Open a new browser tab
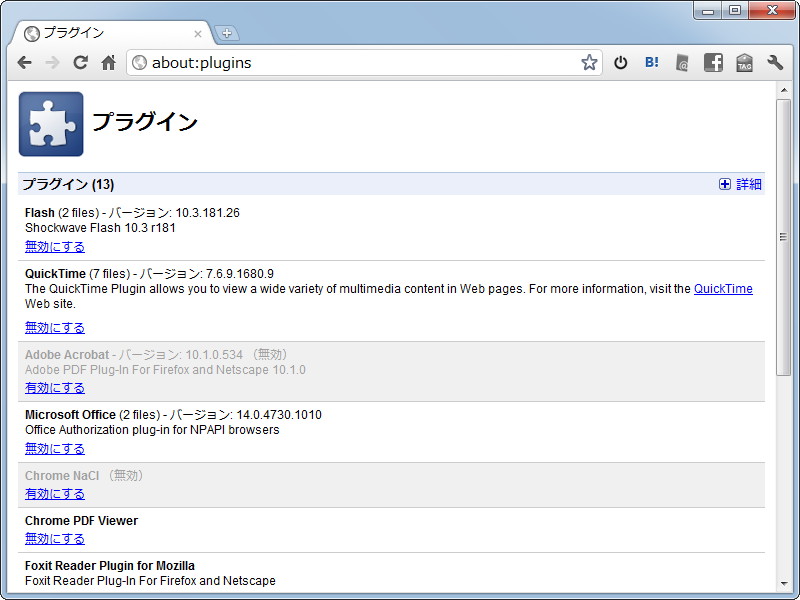This screenshot has height=600, width=800. 227,32
